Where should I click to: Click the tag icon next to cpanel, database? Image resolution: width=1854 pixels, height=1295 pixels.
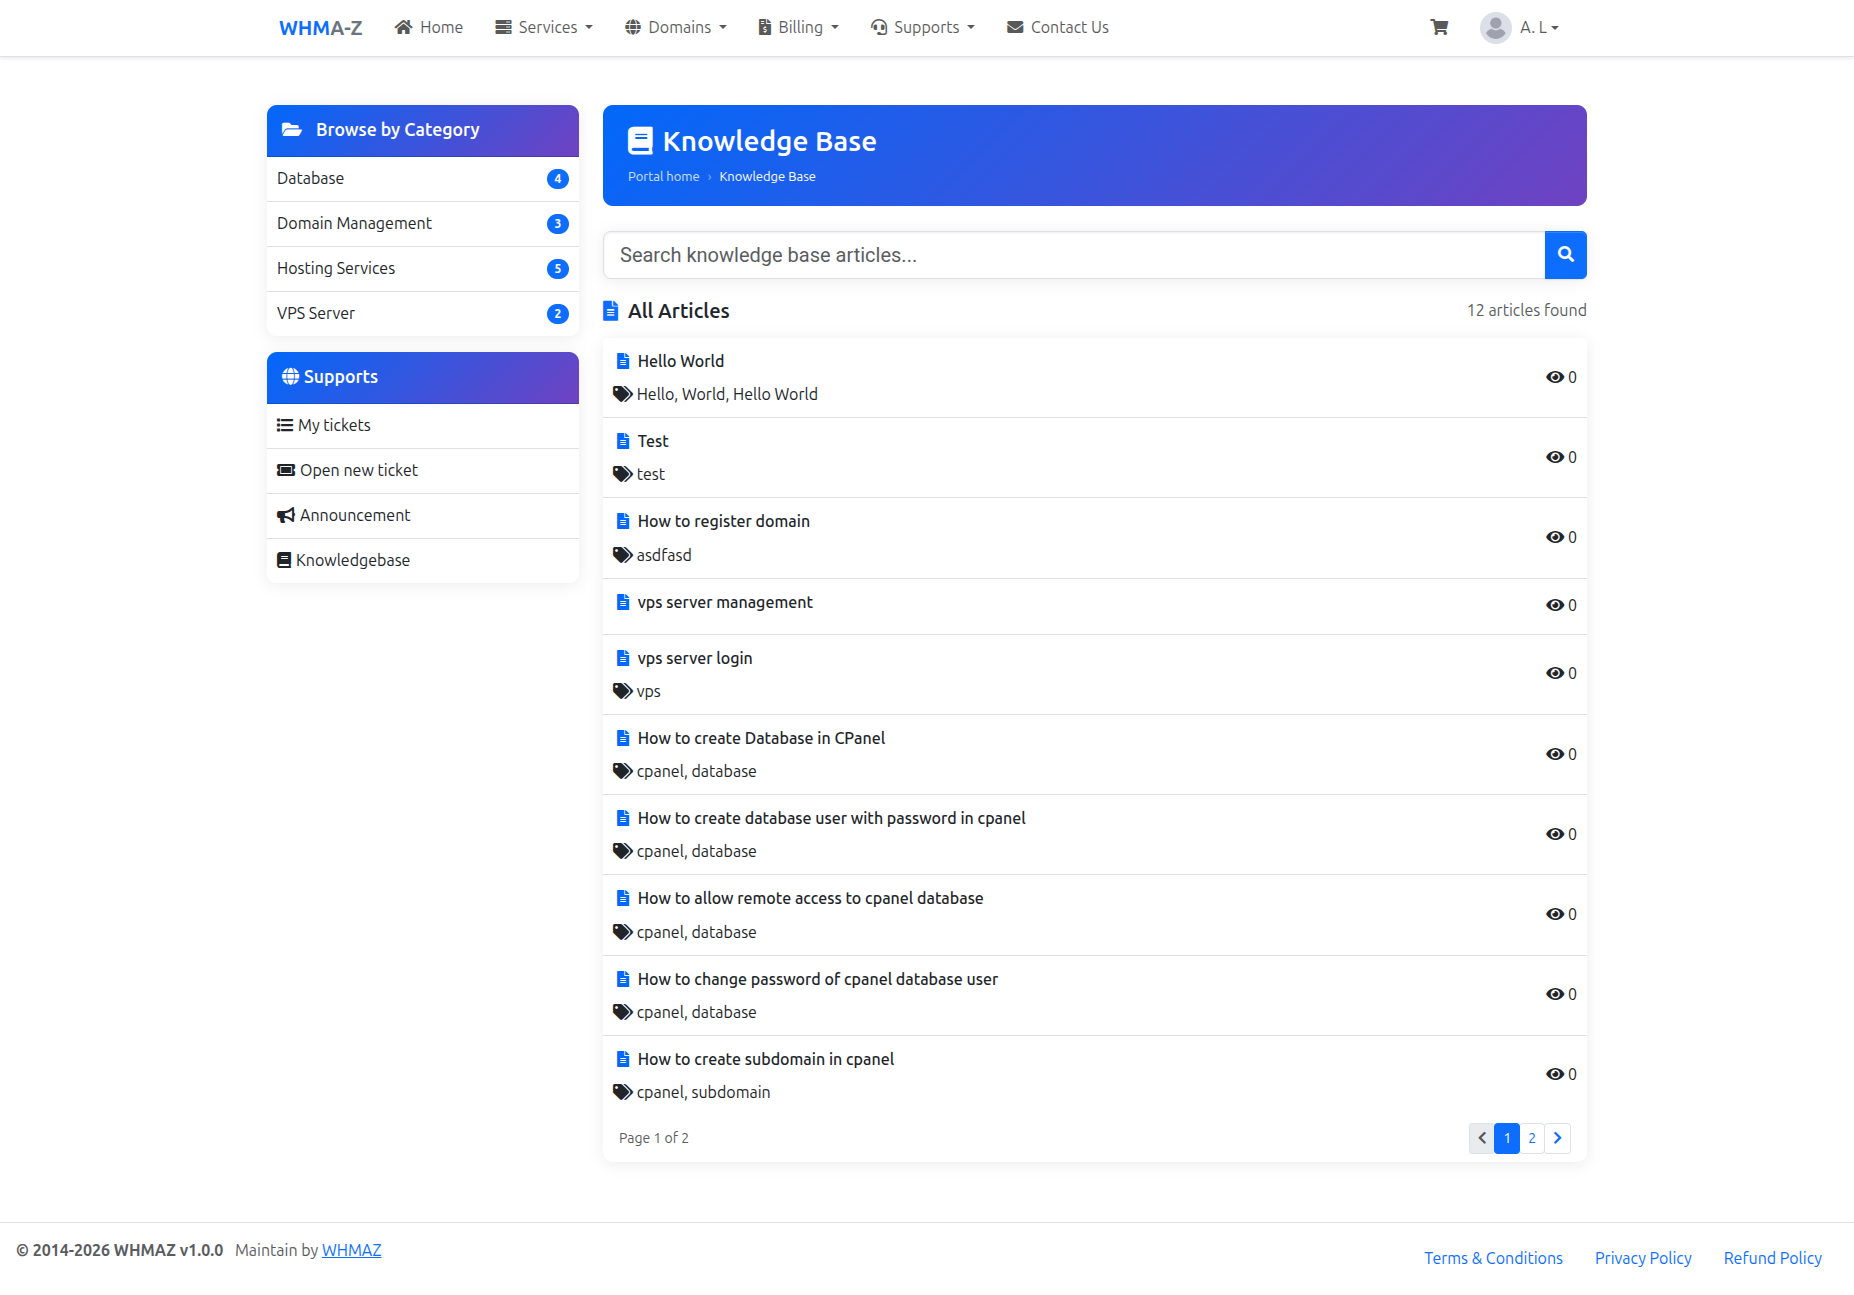click(621, 770)
